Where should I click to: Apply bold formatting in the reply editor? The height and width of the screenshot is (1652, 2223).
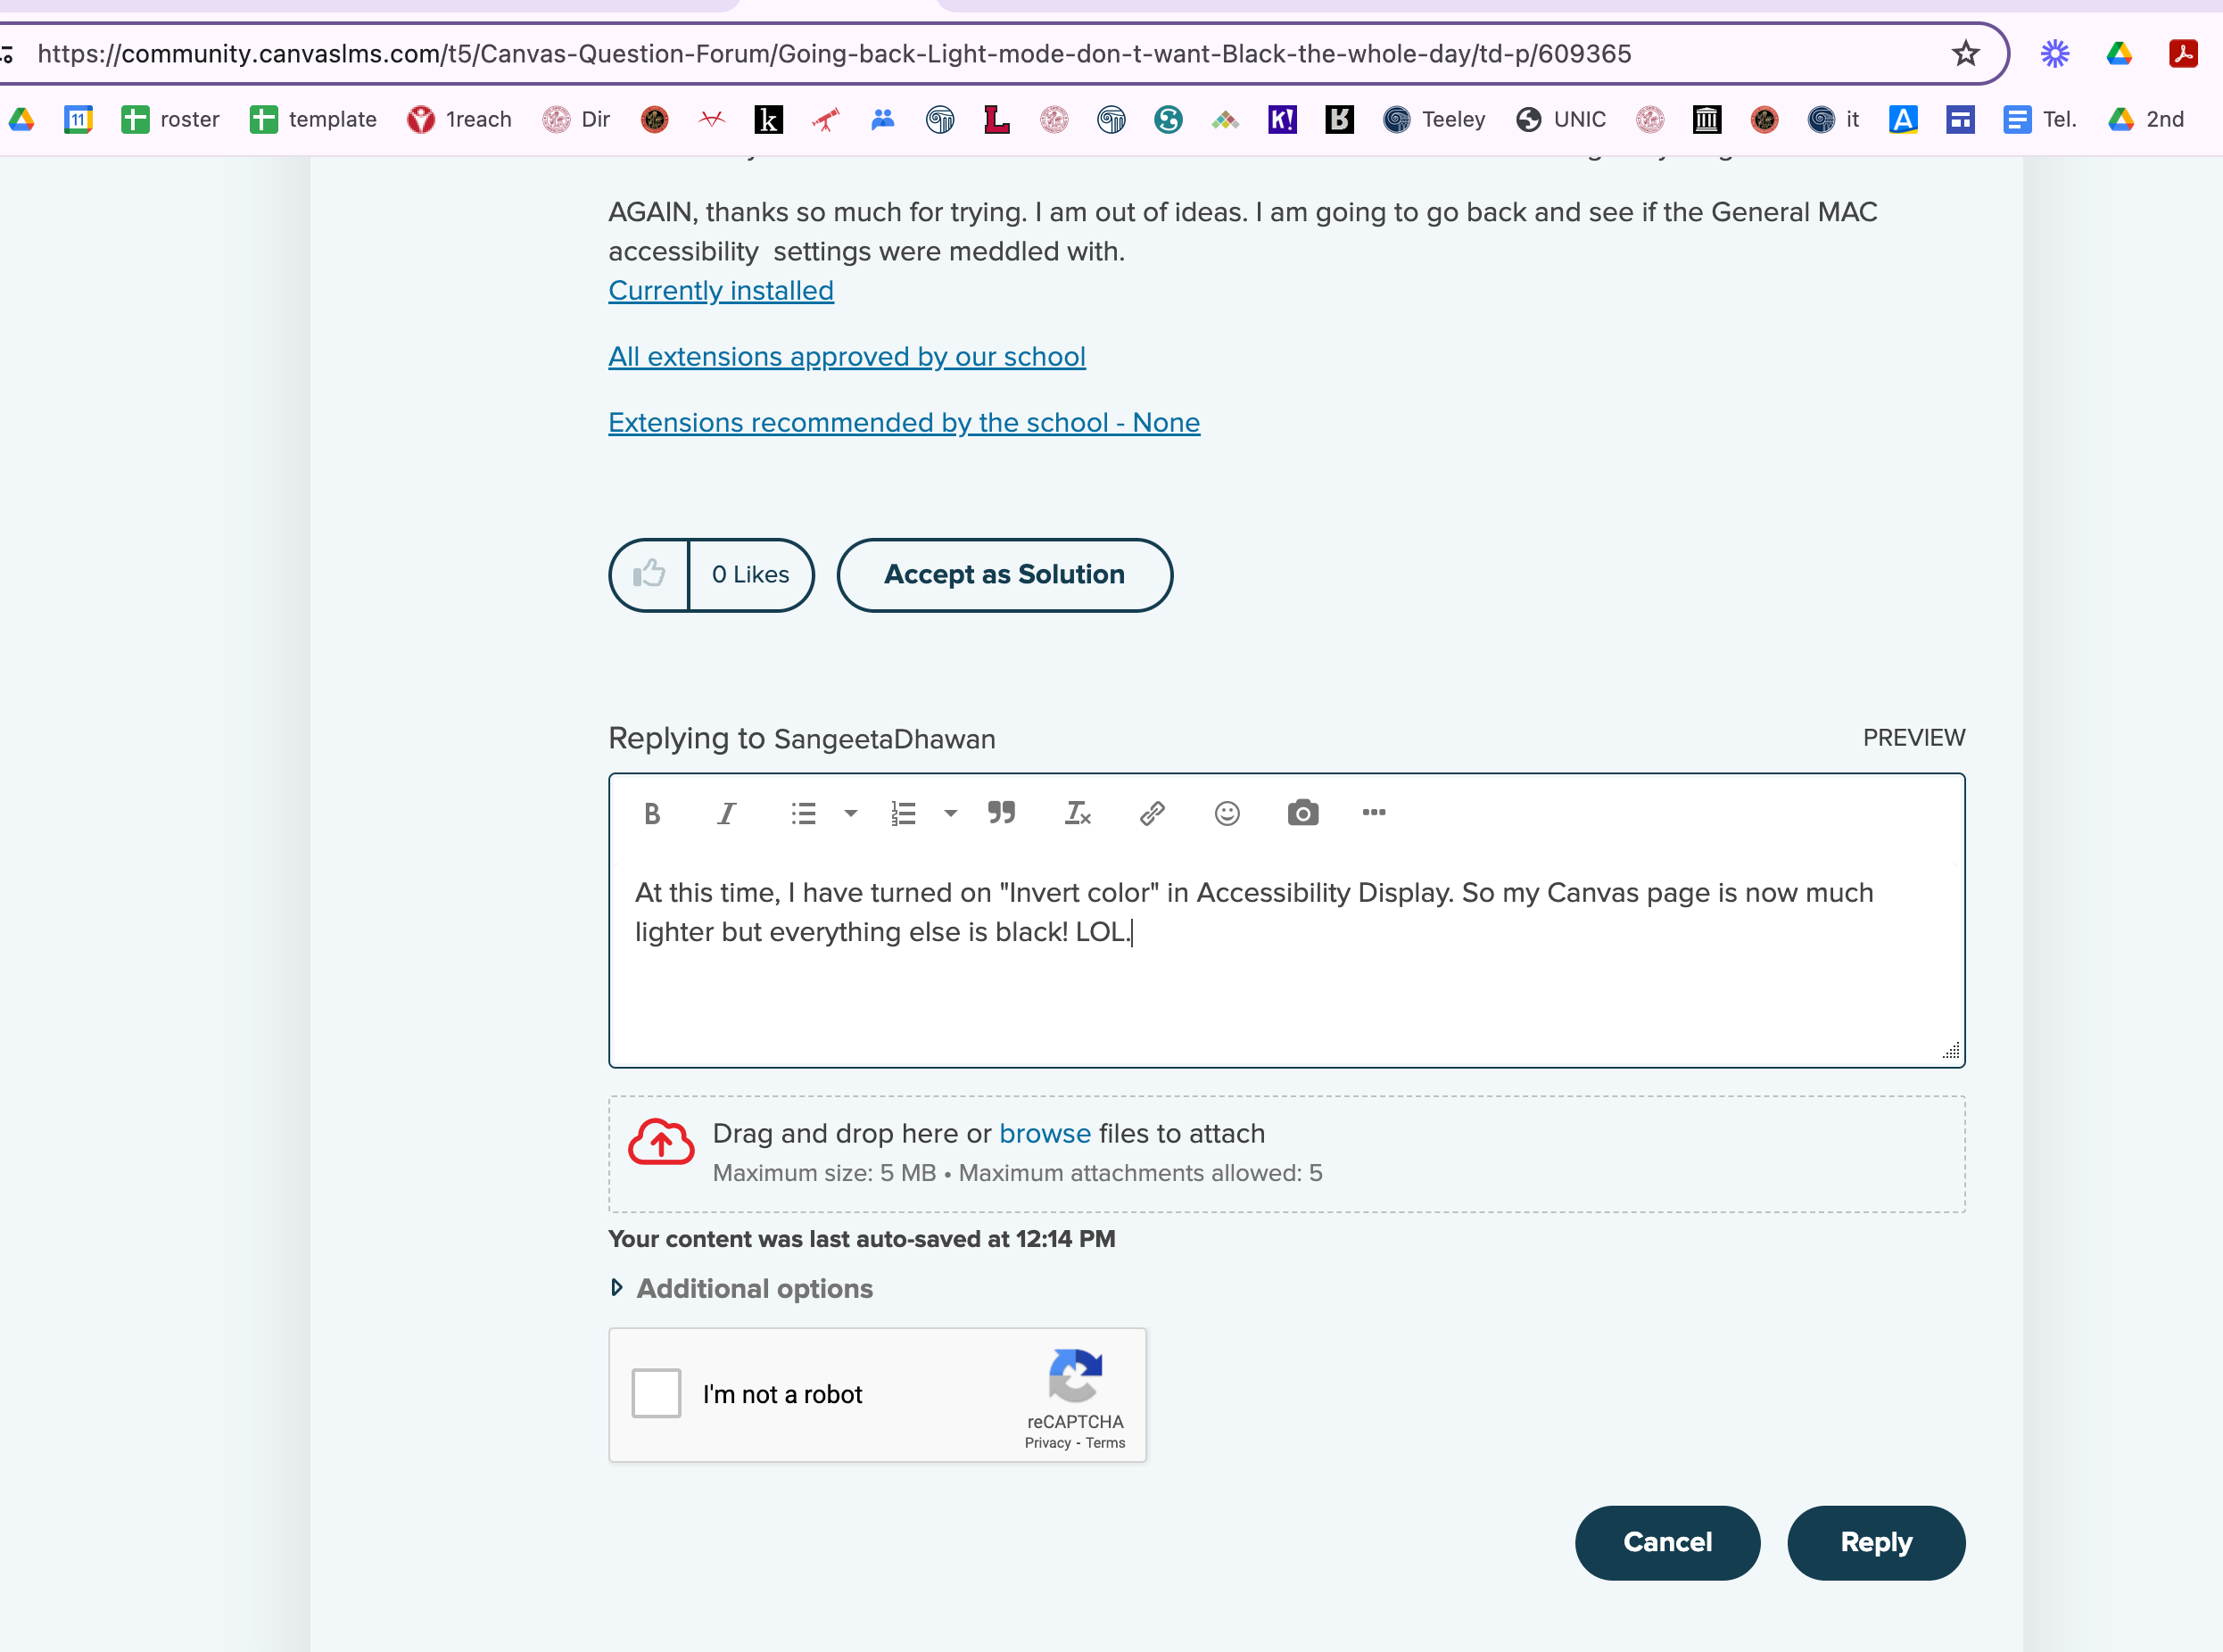(x=651, y=813)
